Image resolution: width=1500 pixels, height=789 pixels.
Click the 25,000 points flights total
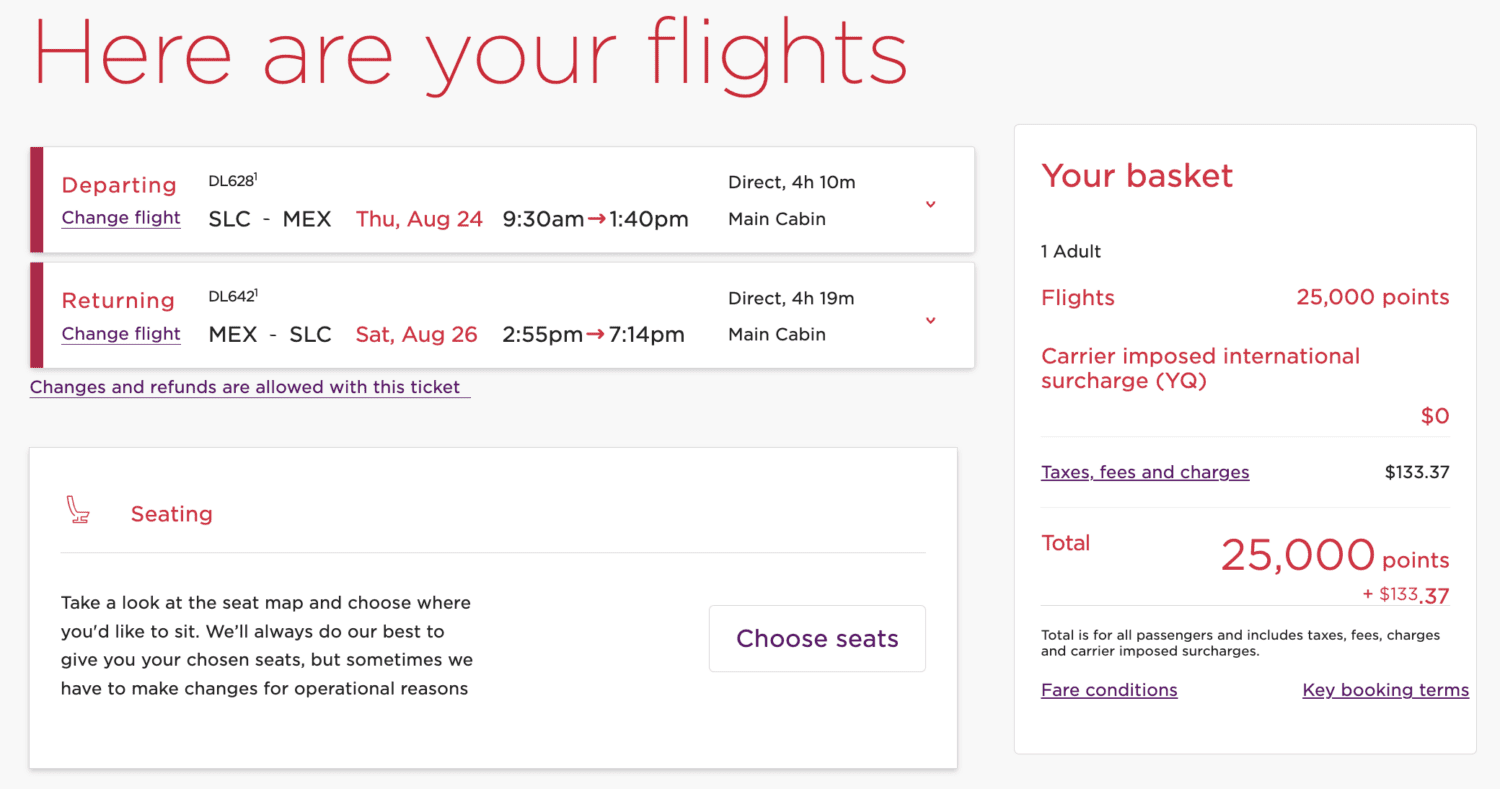(1371, 297)
